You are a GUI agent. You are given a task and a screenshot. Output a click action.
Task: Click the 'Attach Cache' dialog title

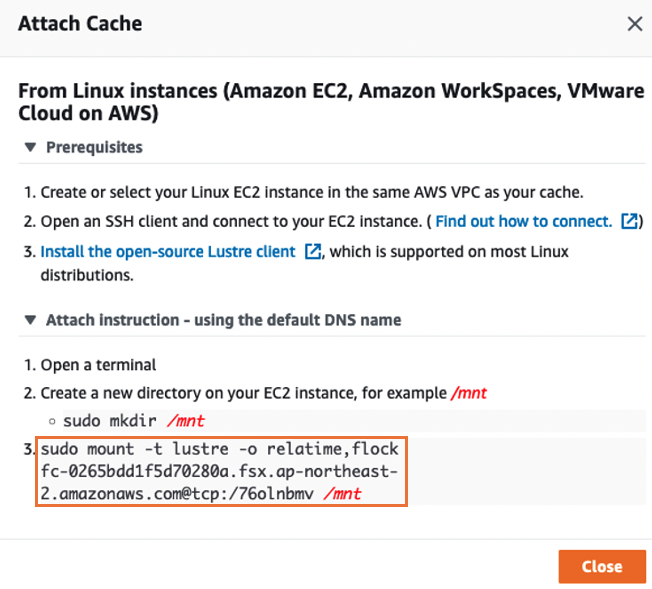click(x=80, y=23)
